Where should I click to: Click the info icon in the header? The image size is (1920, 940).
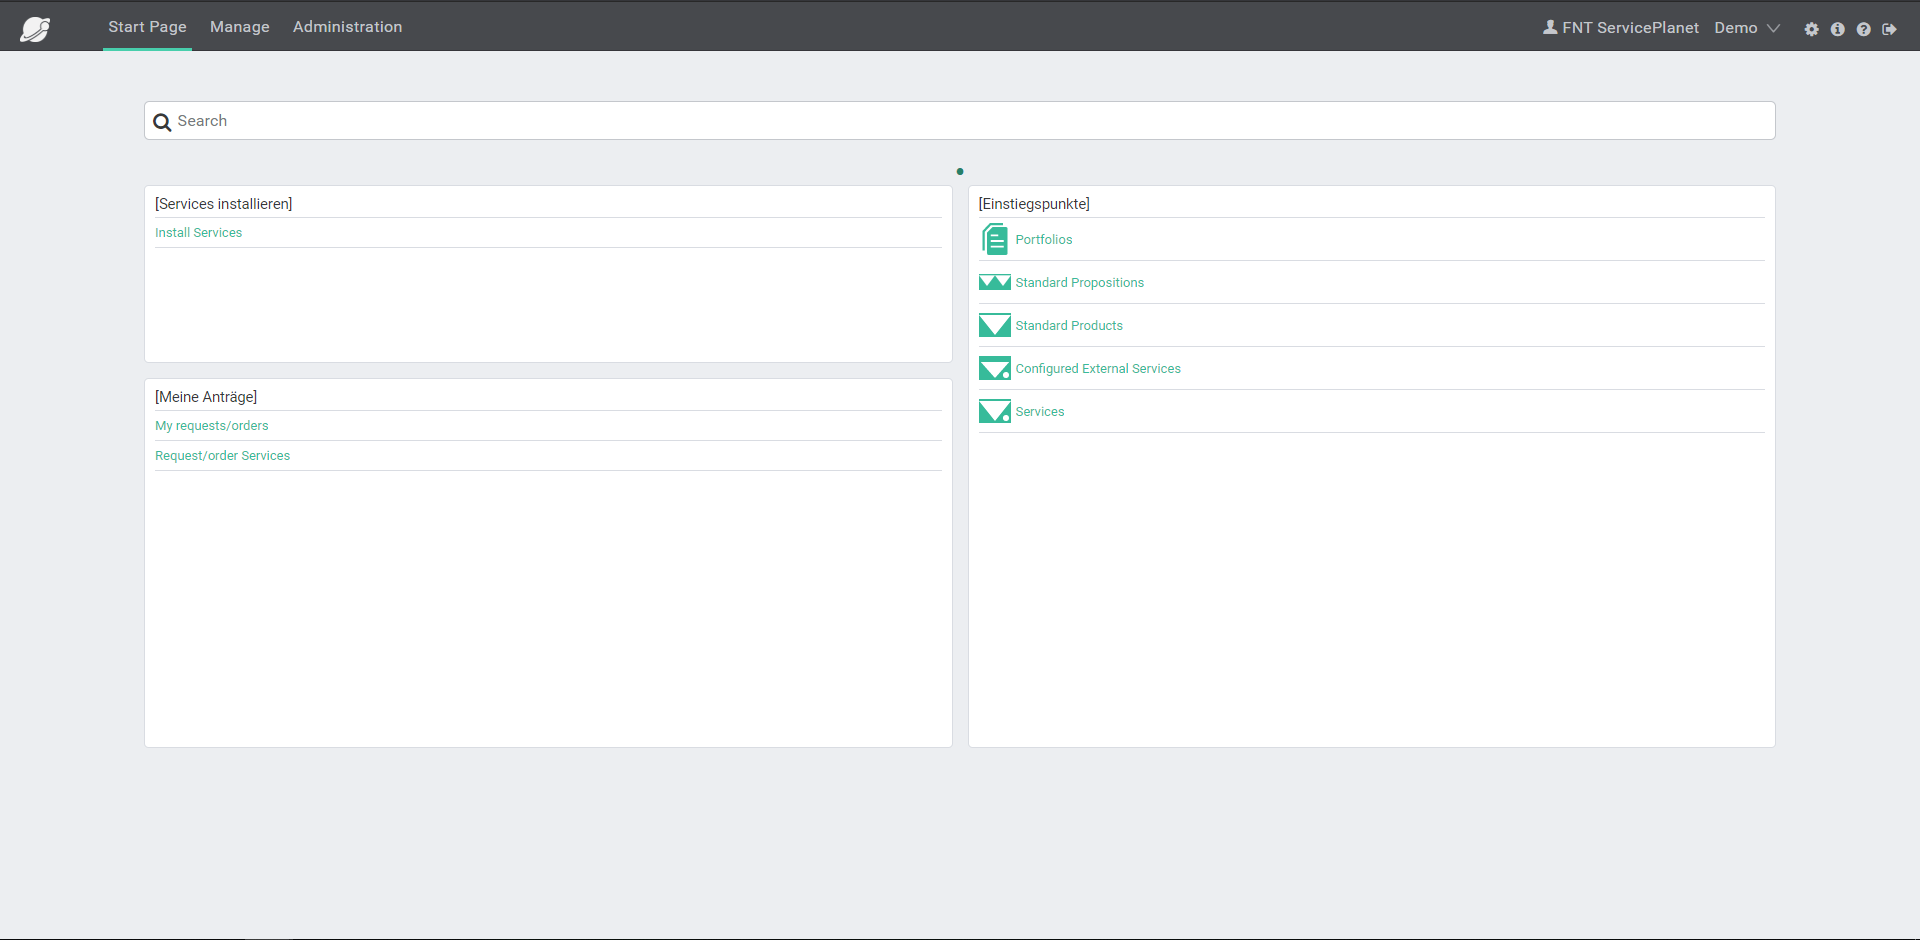[x=1838, y=29]
